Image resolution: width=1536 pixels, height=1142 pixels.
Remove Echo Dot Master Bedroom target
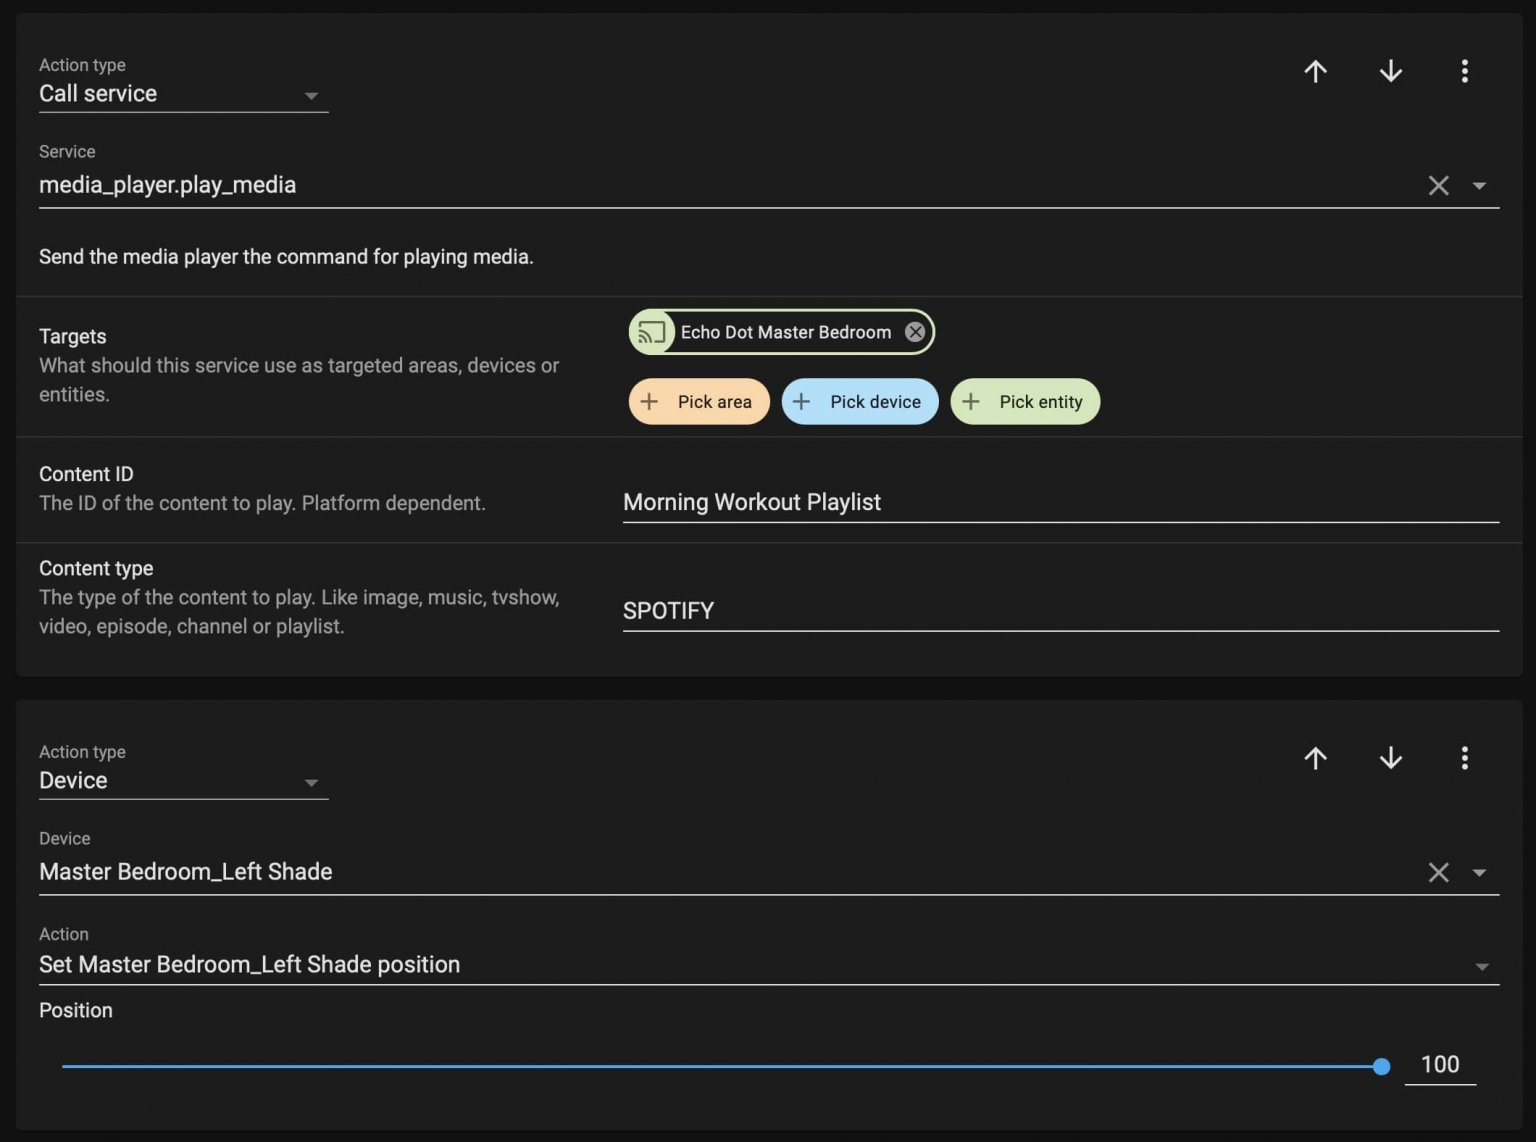[x=914, y=332]
